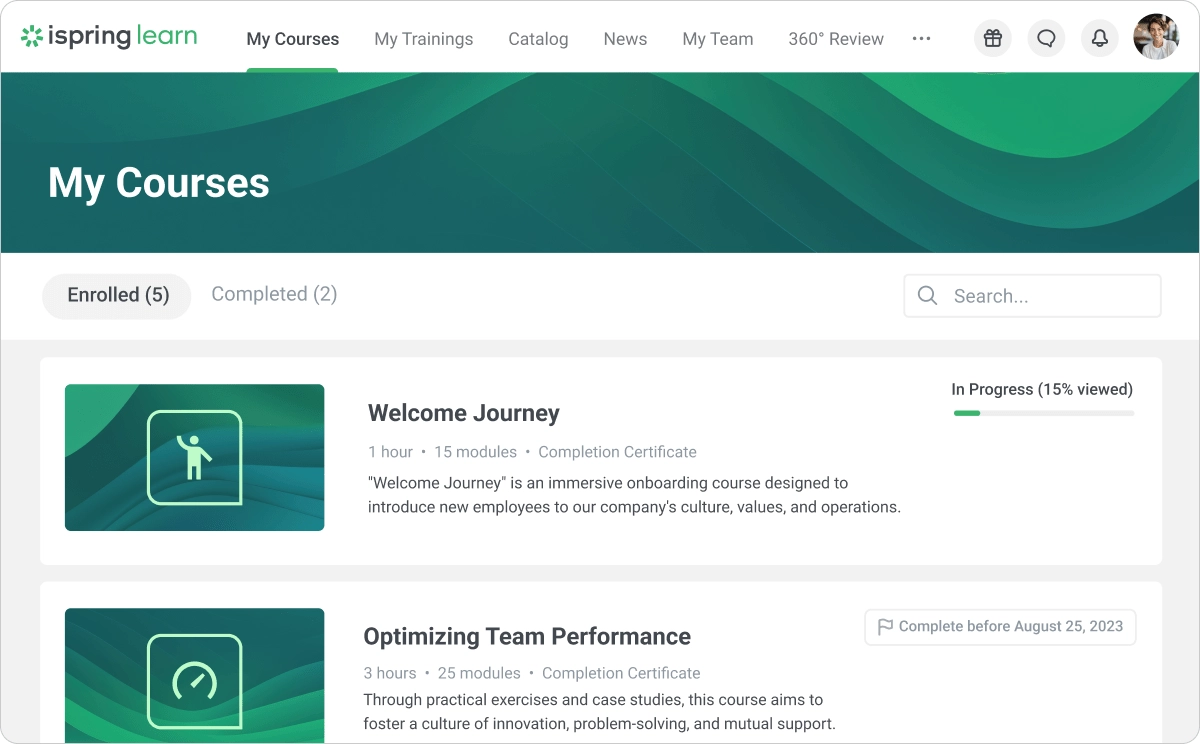Image resolution: width=1200 pixels, height=744 pixels.
Task: Click the Welcome Journey course thumbnail
Action: point(194,457)
